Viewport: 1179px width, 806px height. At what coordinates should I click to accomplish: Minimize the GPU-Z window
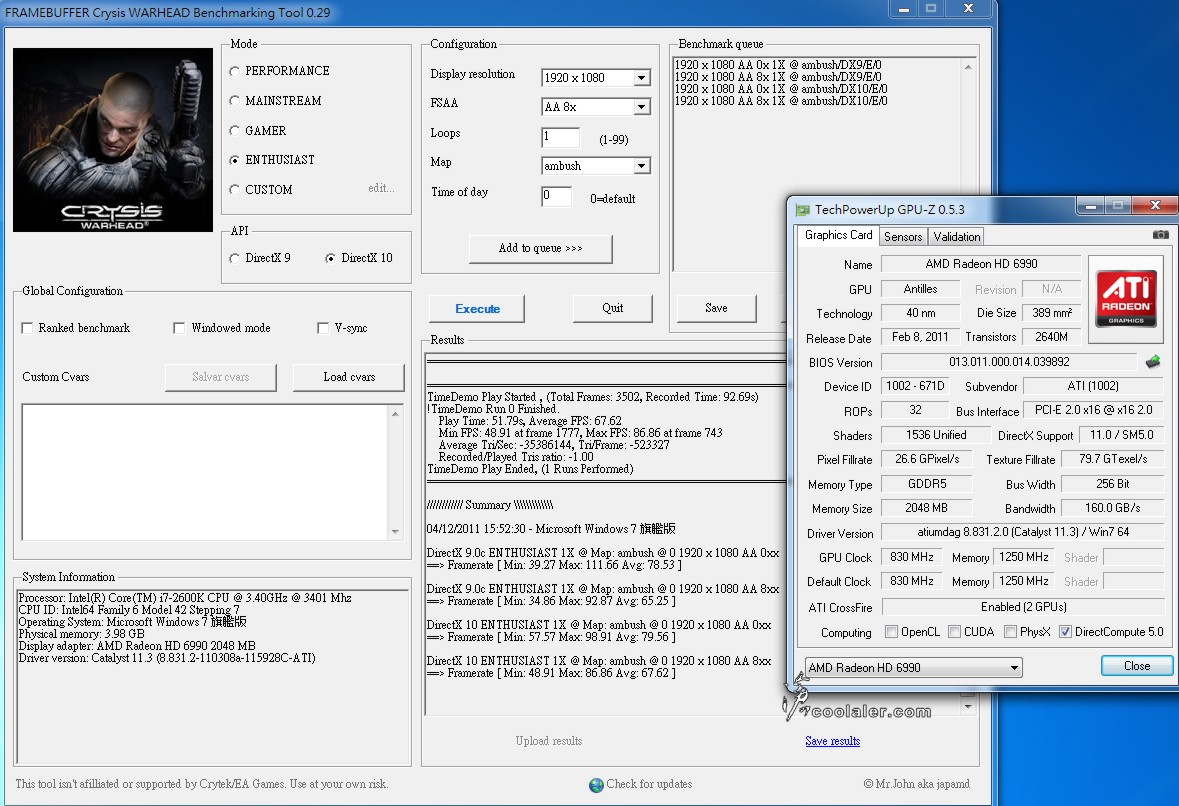click(x=1091, y=206)
